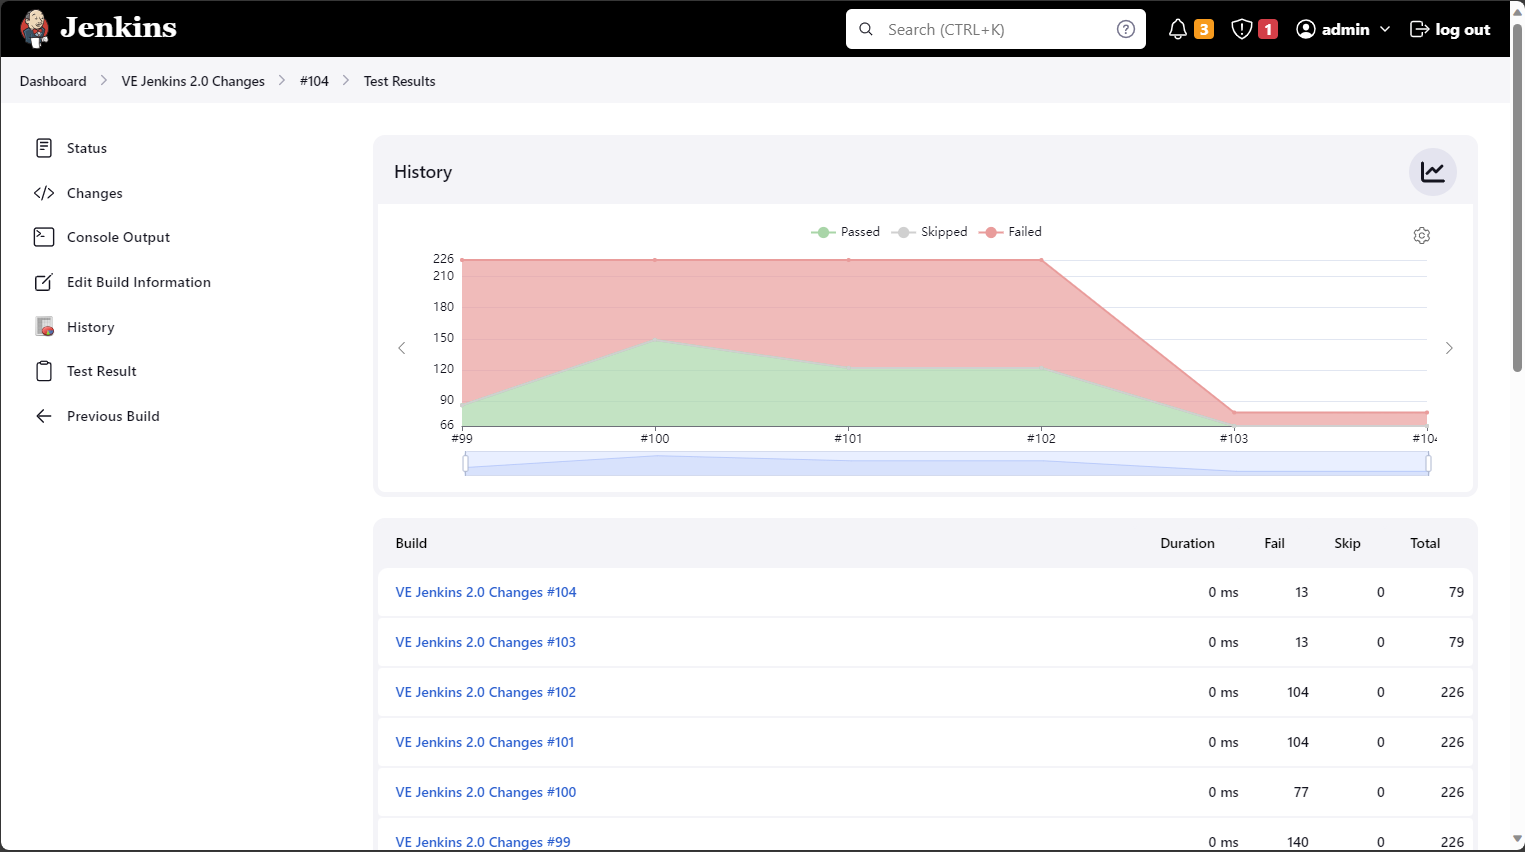
Task: Click the Duration column header
Action: 1187,543
